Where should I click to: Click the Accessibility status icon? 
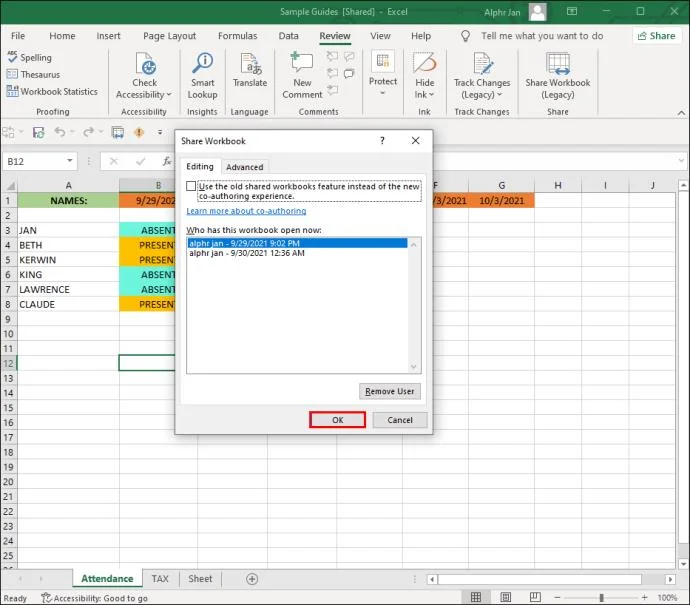46,598
